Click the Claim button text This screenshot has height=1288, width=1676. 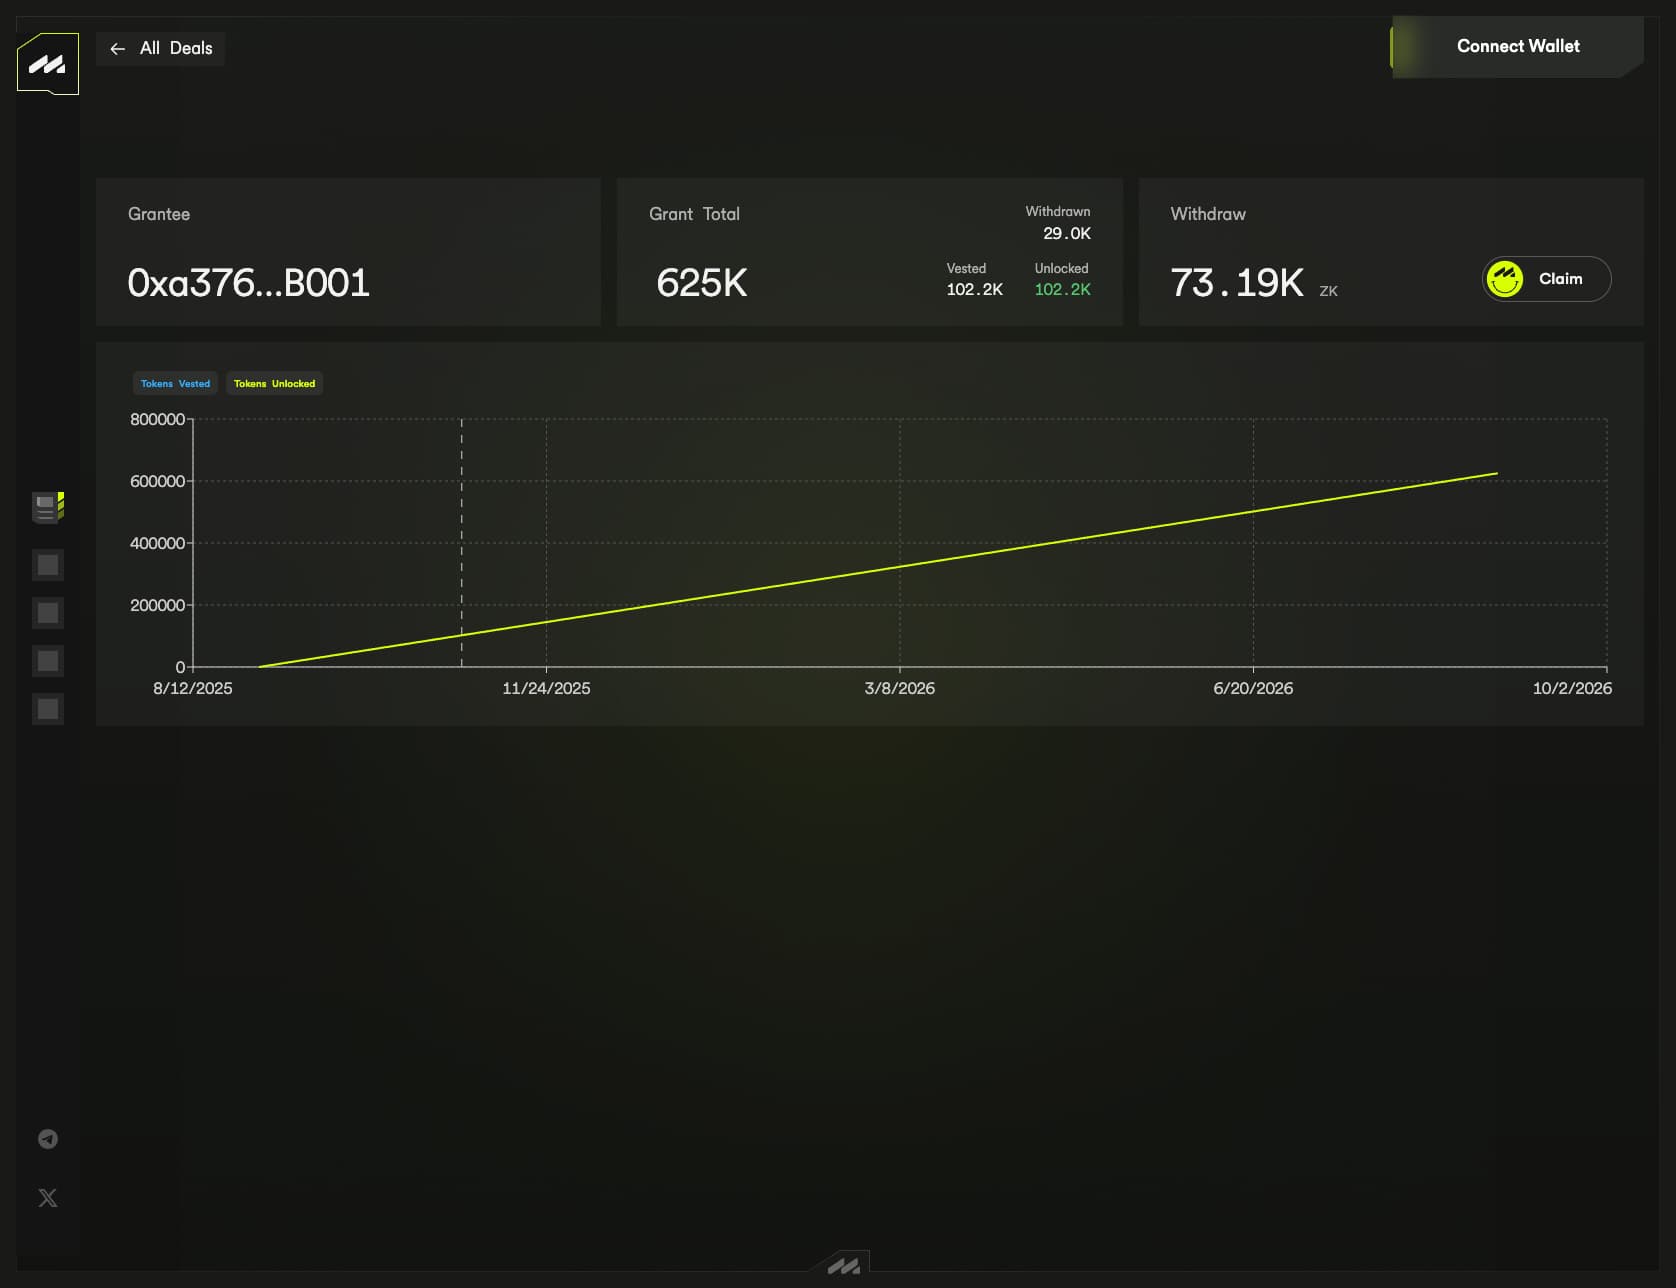pyautogui.click(x=1560, y=279)
